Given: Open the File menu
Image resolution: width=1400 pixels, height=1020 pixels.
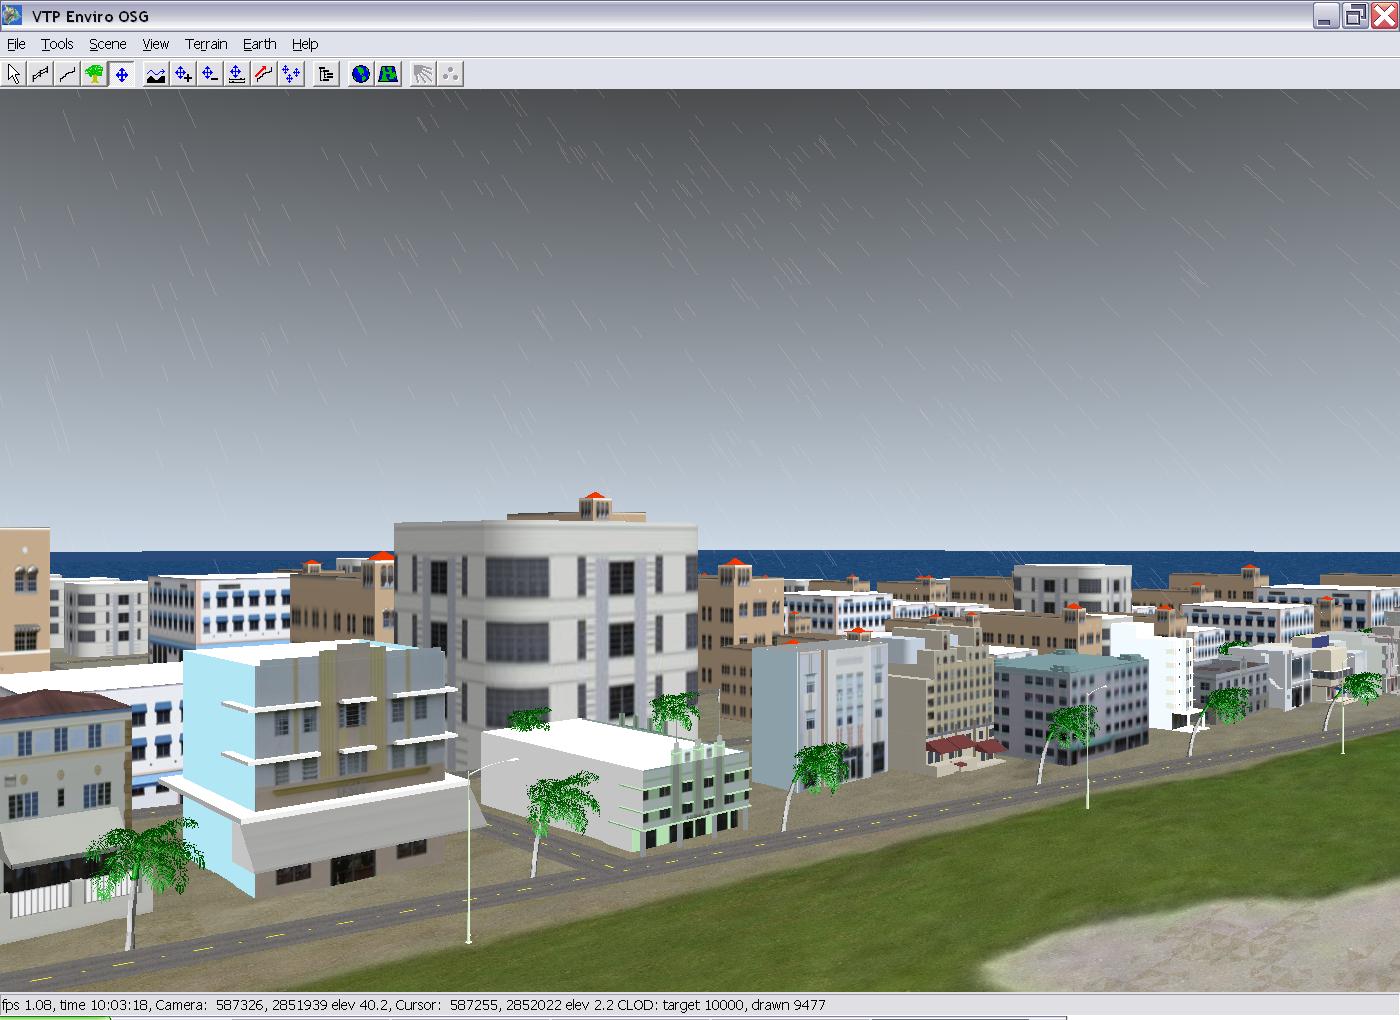Looking at the screenshot, I should tap(16, 44).
